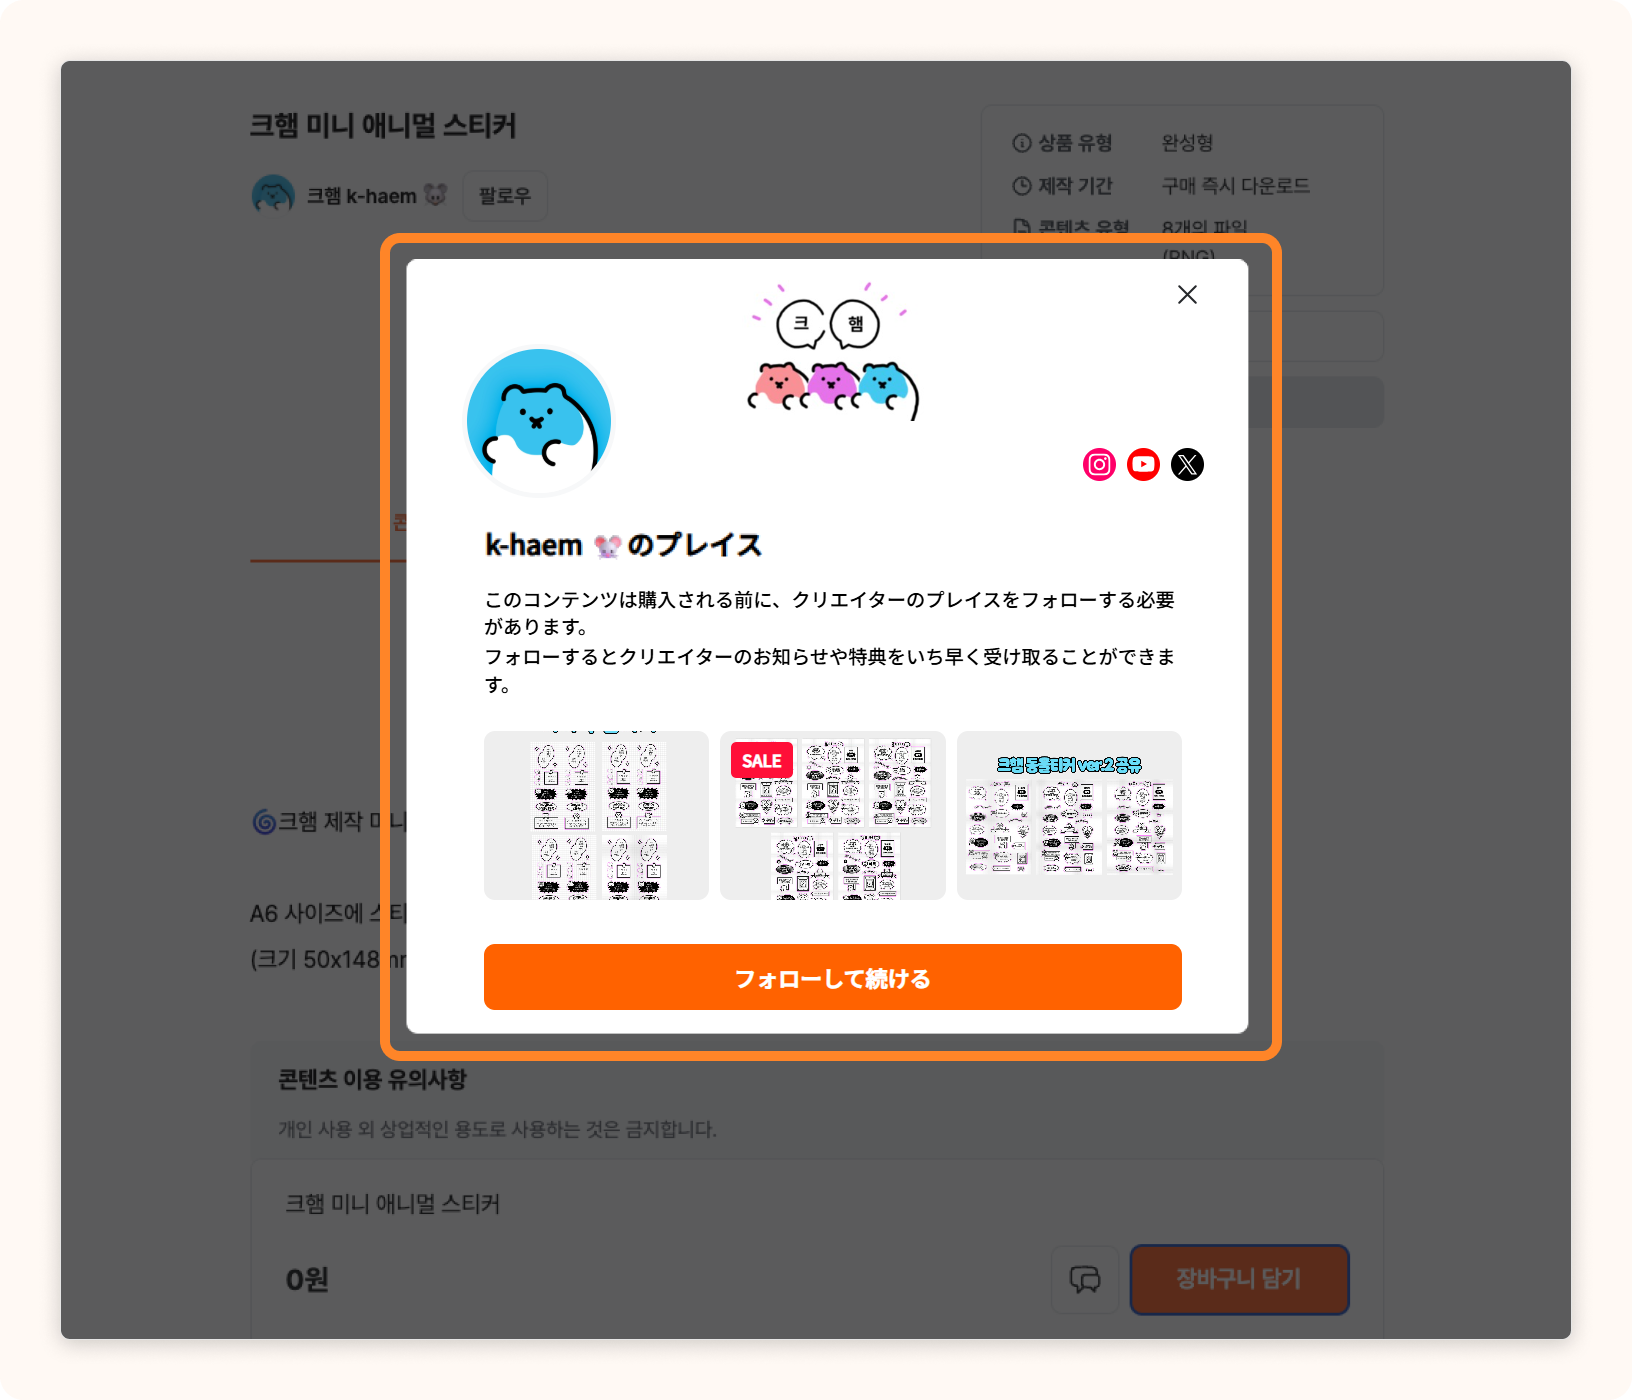The width and height of the screenshot is (1632, 1400).
Task: Open the thumbnail marked with SALE
Action: [x=832, y=815]
